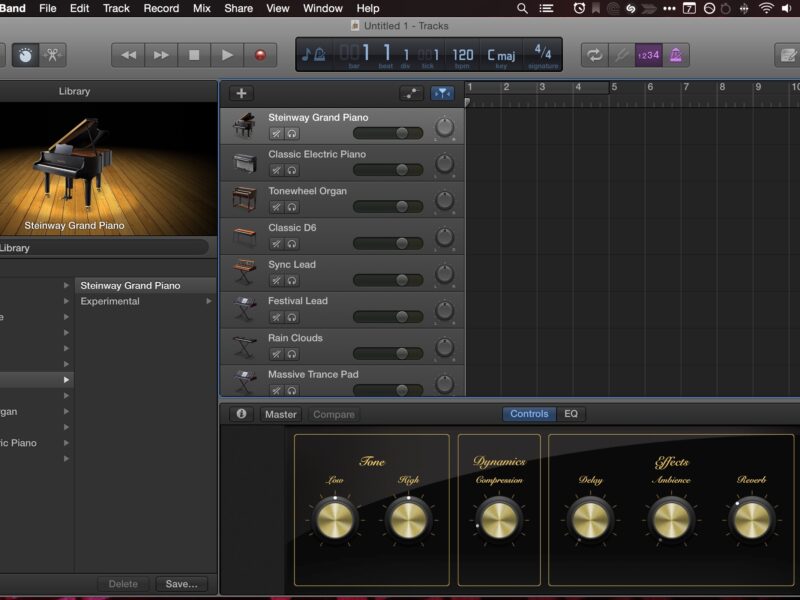
Task: Enable the cycle loop button
Action: (594, 55)
